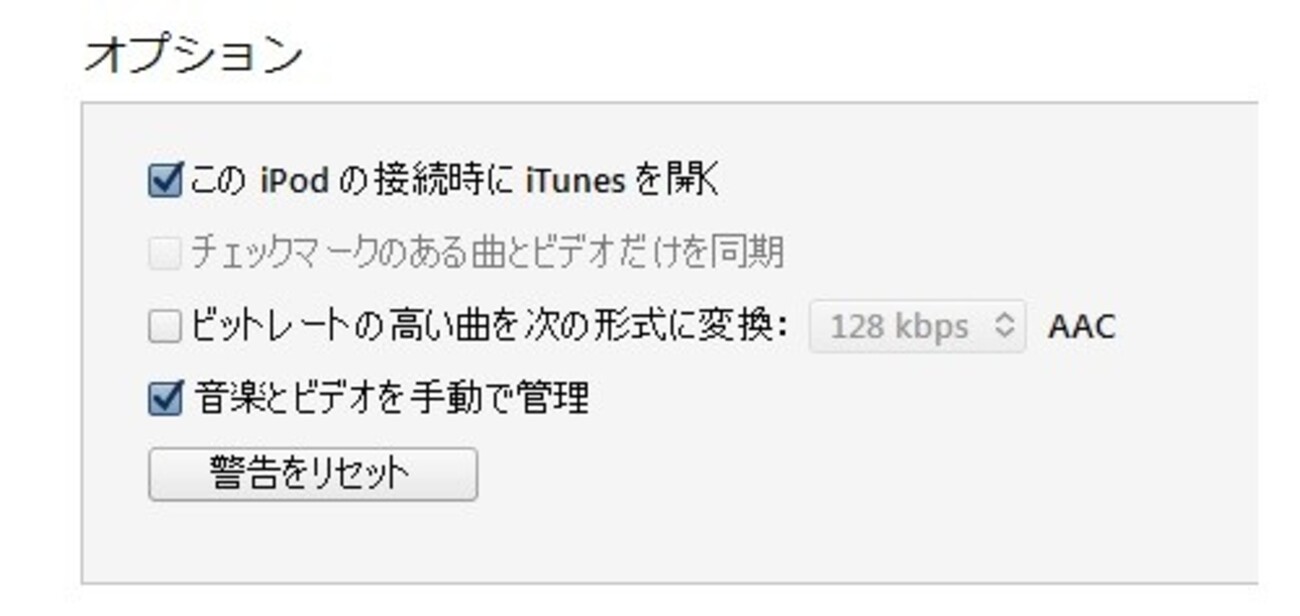
Task: Click the greyed-out チェックマークのある曲 sync checkbox
Action: click(165, 254)
